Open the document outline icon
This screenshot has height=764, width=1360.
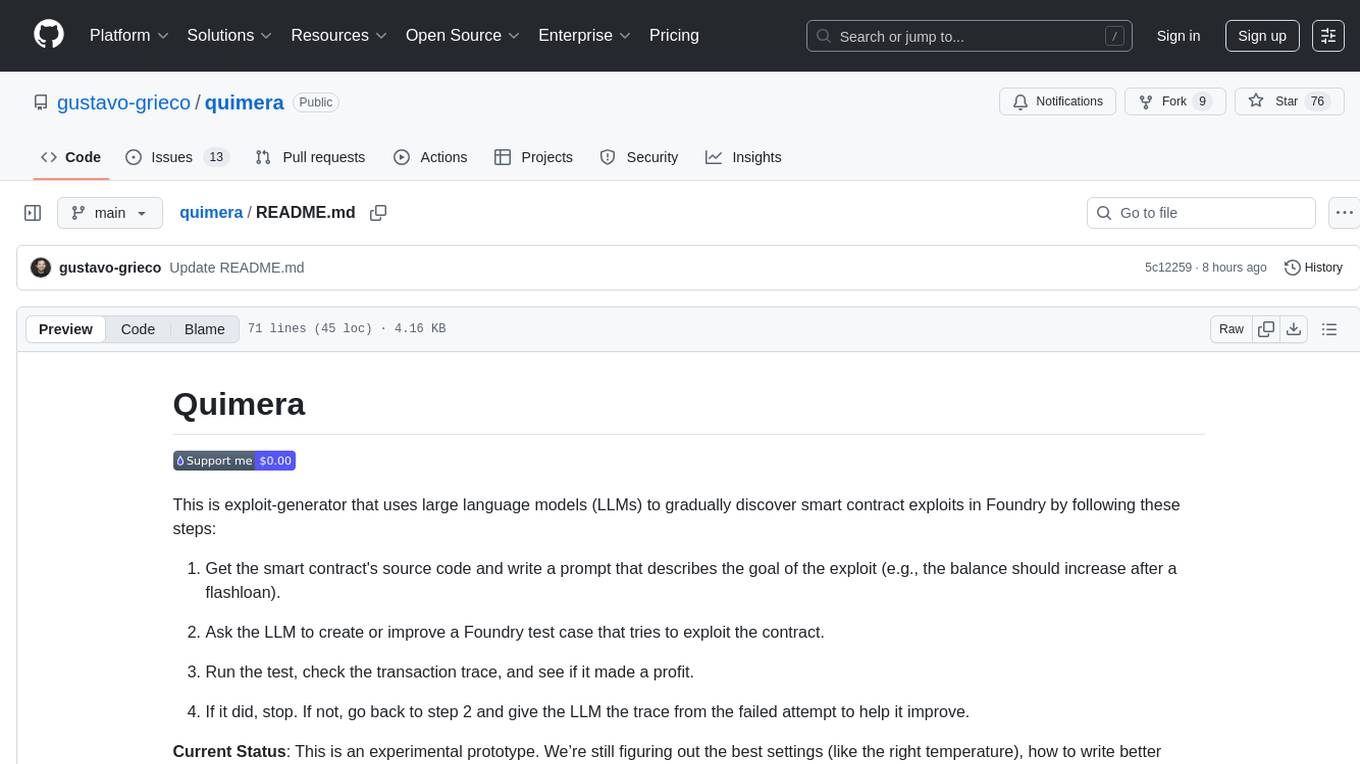click(x=1329, y=329)
